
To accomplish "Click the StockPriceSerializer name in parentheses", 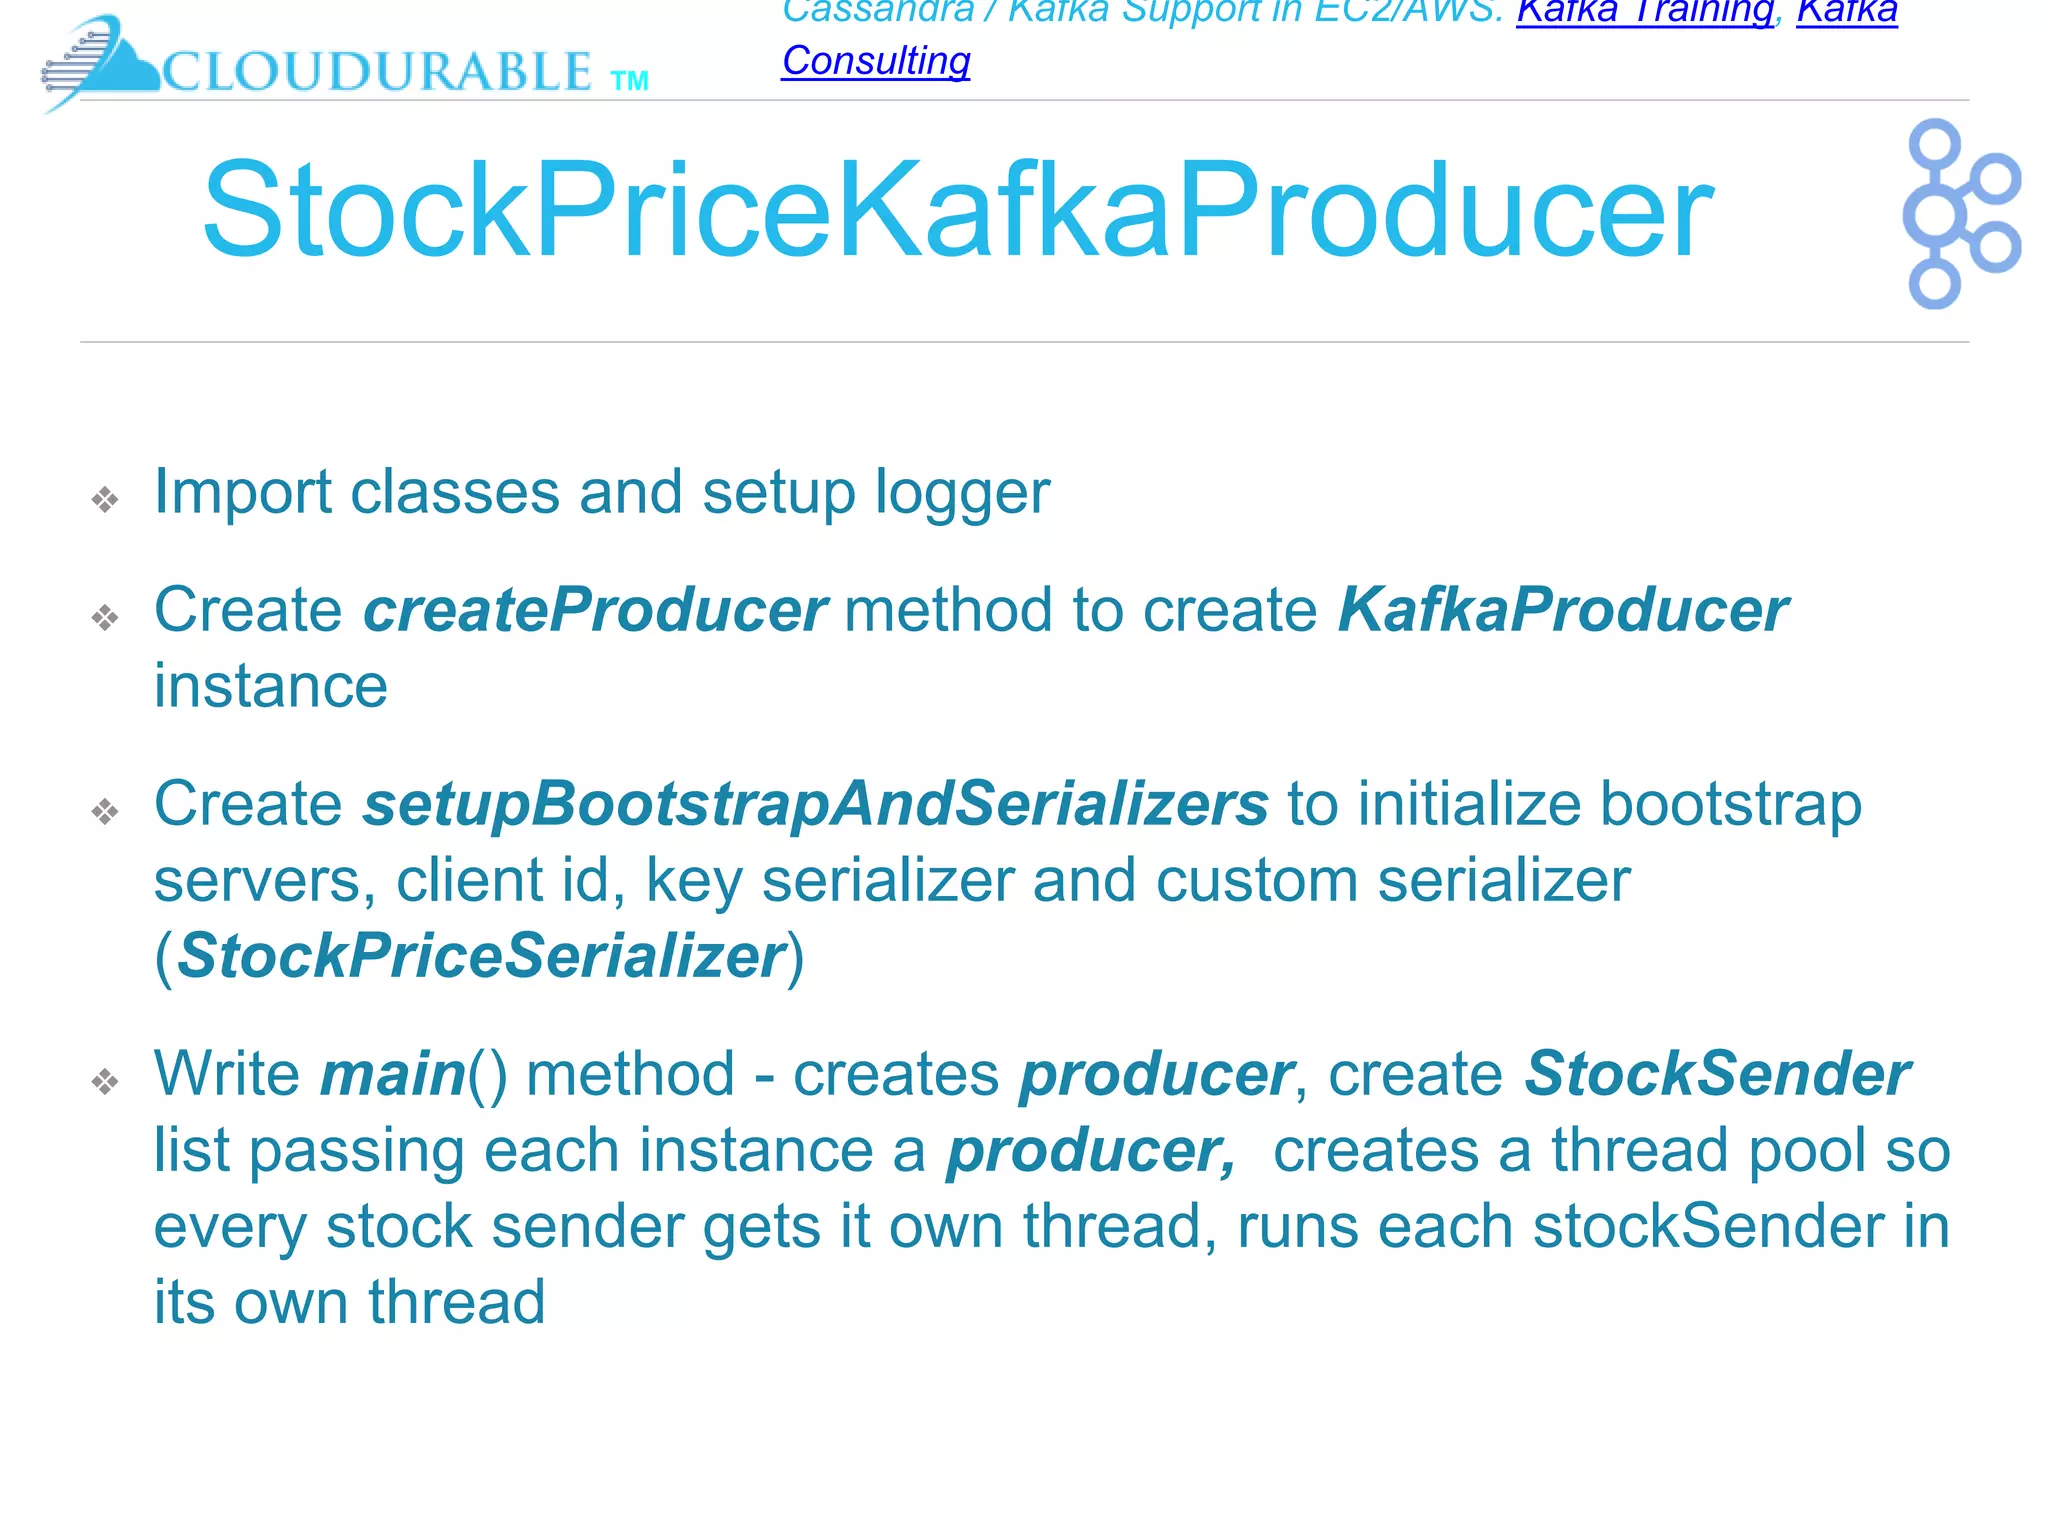I will 480,956.
